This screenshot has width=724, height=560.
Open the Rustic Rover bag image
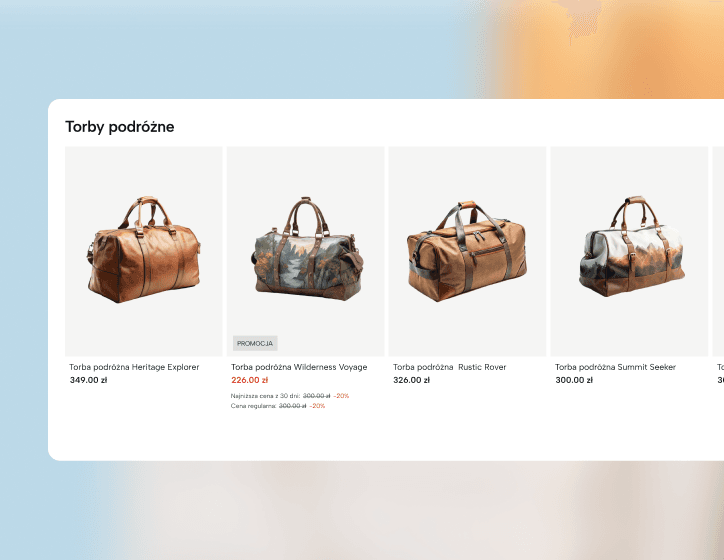click(467, 251)
